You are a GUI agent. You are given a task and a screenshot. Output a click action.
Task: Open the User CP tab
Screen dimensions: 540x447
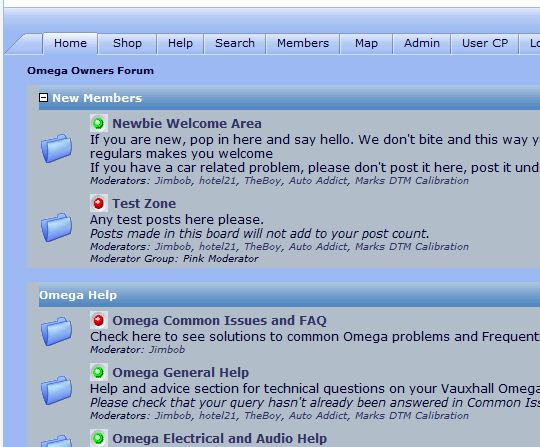485,43
